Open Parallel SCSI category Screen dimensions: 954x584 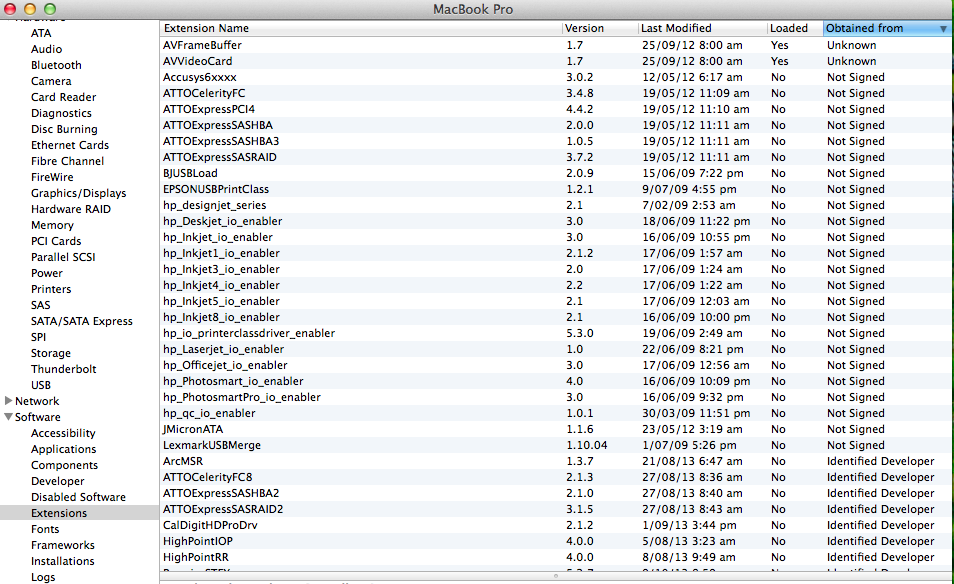pos(63,257)
